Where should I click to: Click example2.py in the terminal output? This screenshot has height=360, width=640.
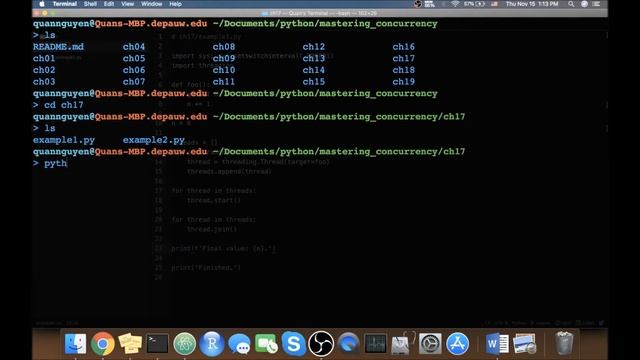(154, 140)
